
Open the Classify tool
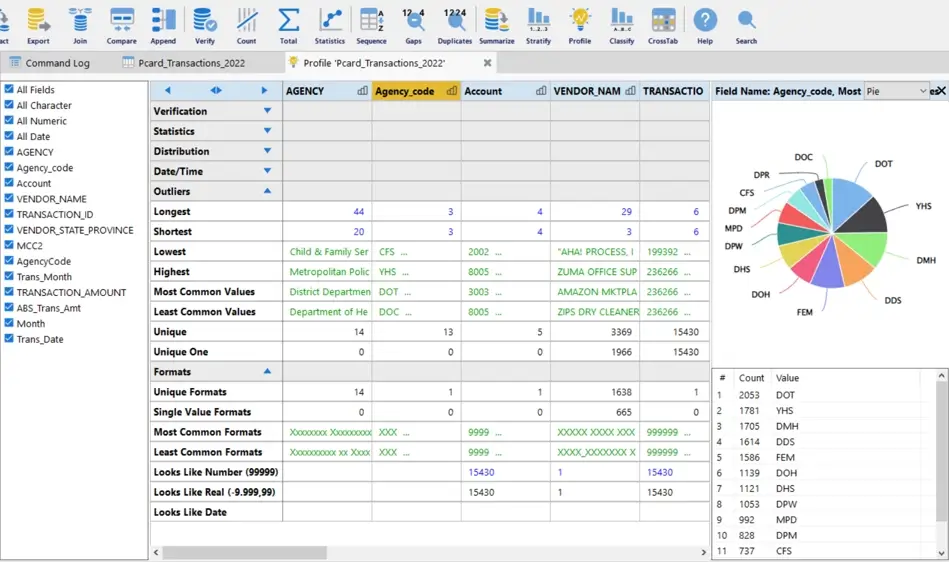tap(622, 25)
